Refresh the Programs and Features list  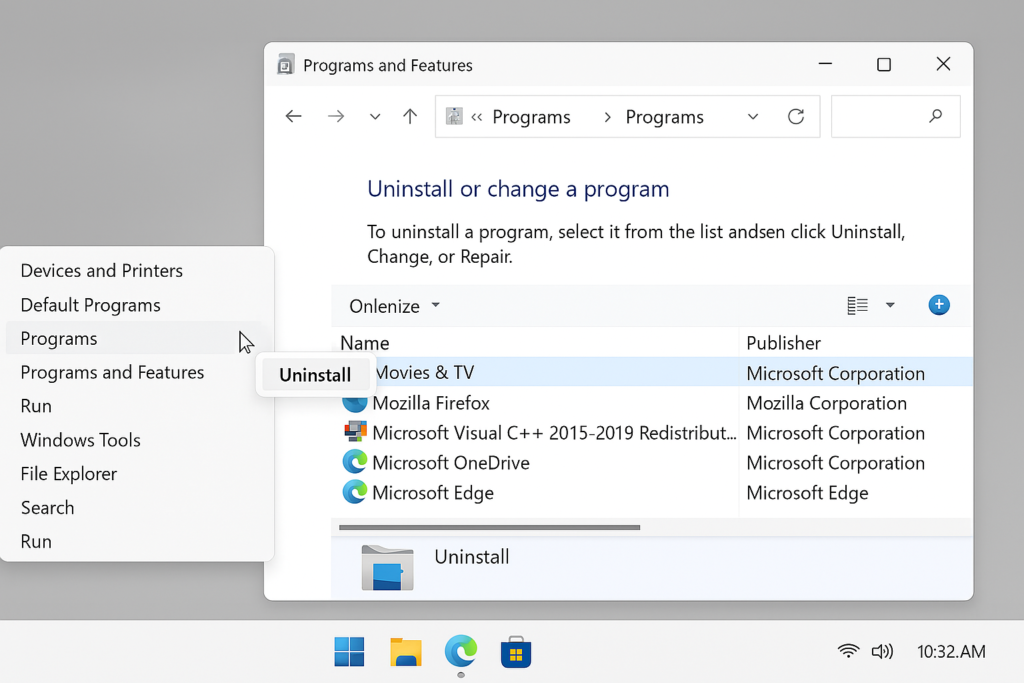tap(795, 117)
